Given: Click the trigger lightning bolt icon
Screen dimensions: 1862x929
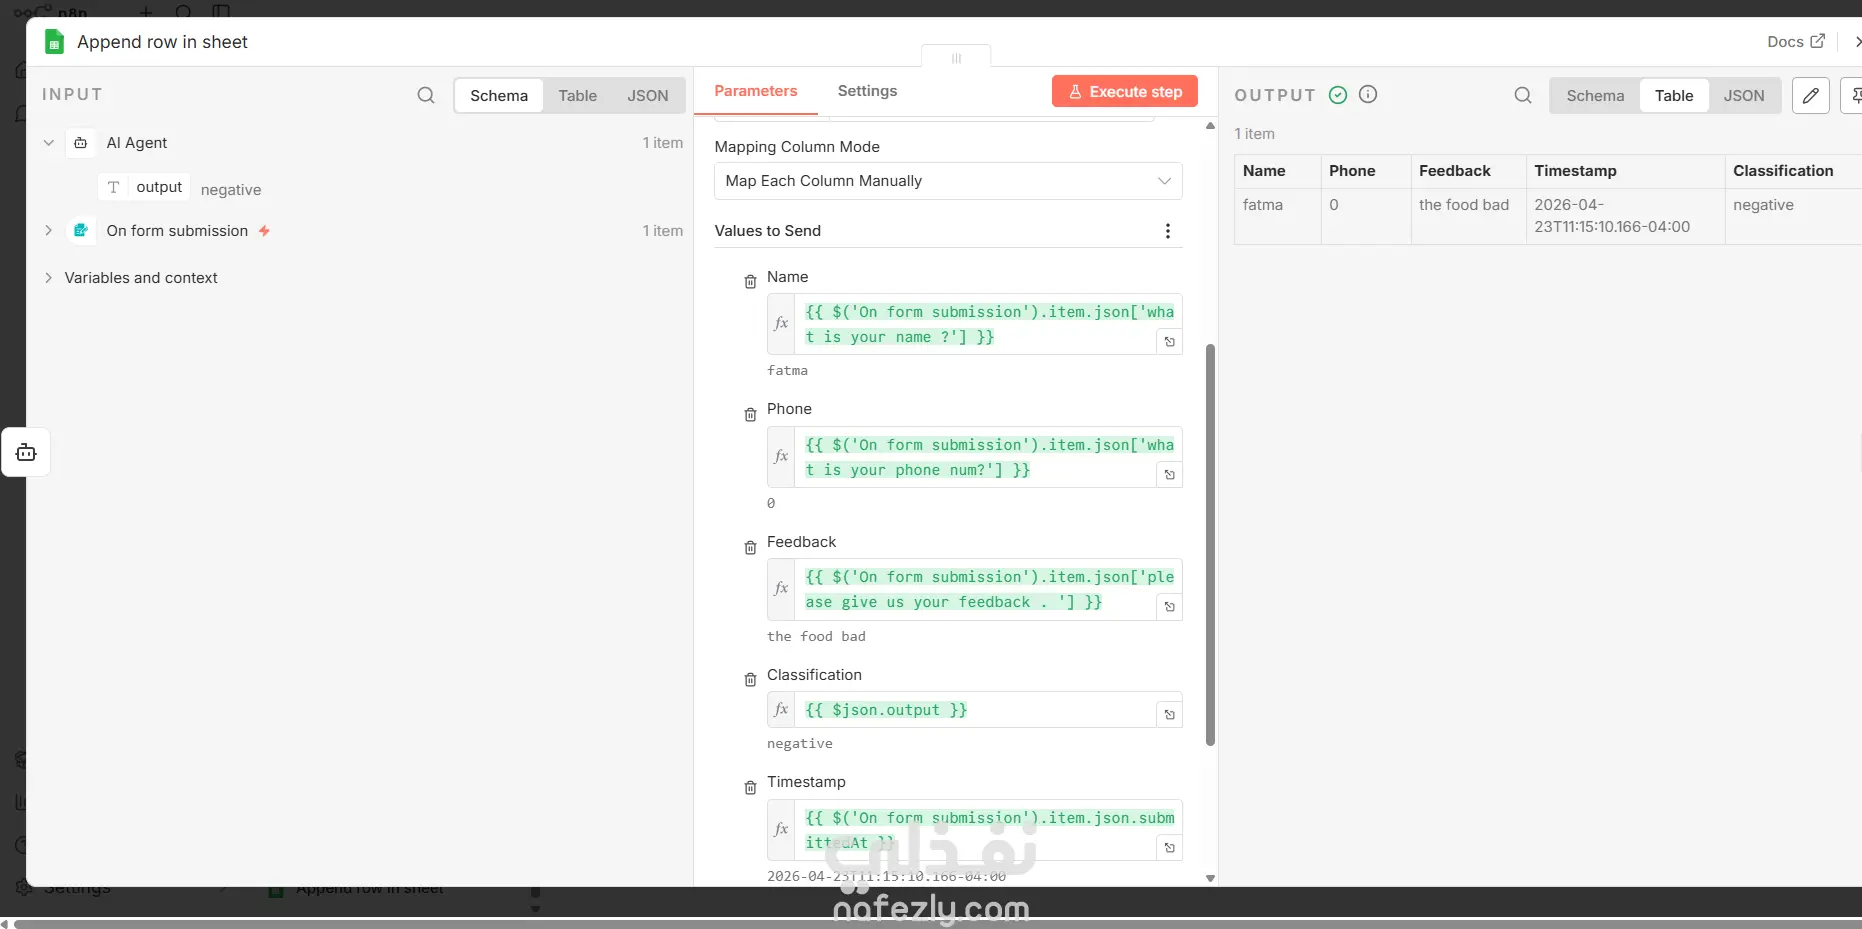Looking at the screenshot, I should [264, 231].
